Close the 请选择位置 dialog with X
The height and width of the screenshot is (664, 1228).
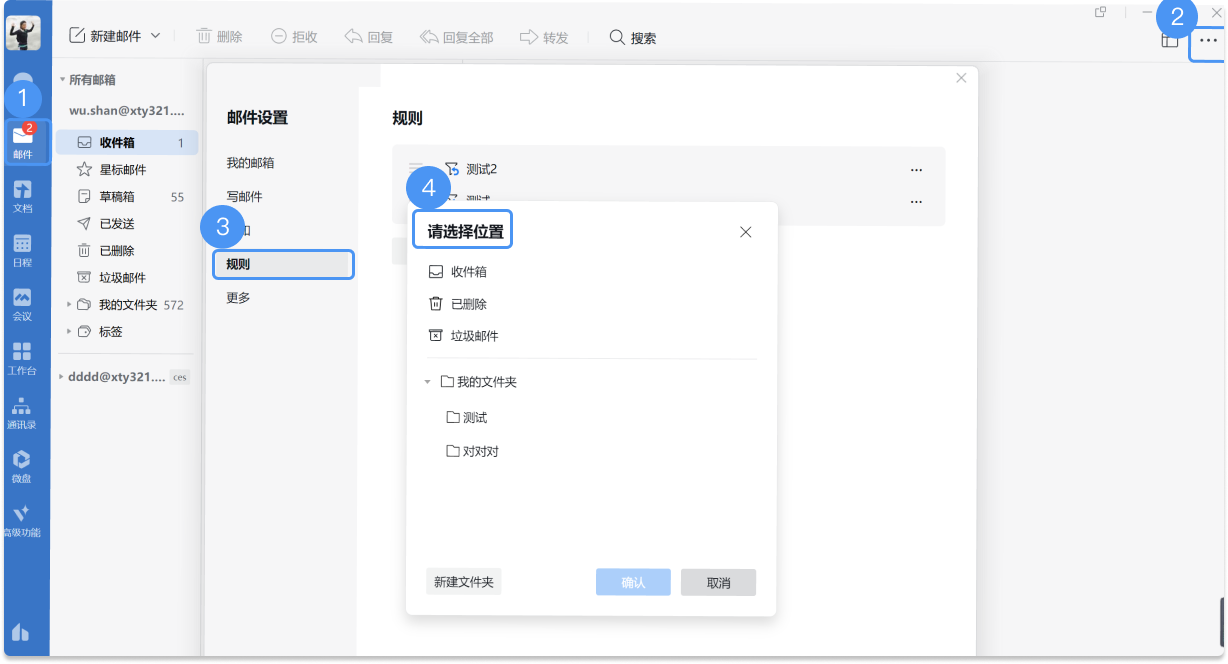pos(745,232)
